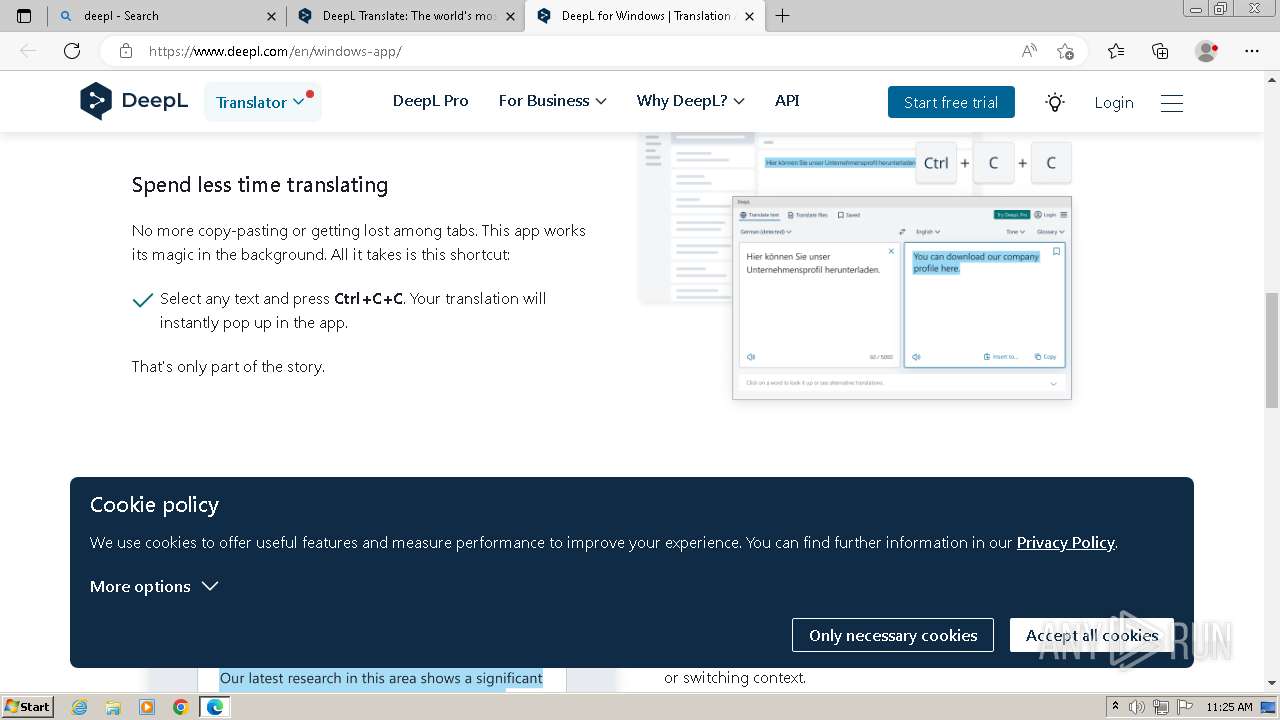Click the page vertical scrollbar thumb
This screenshot has height=720, width=1280.
point(1271,350)
